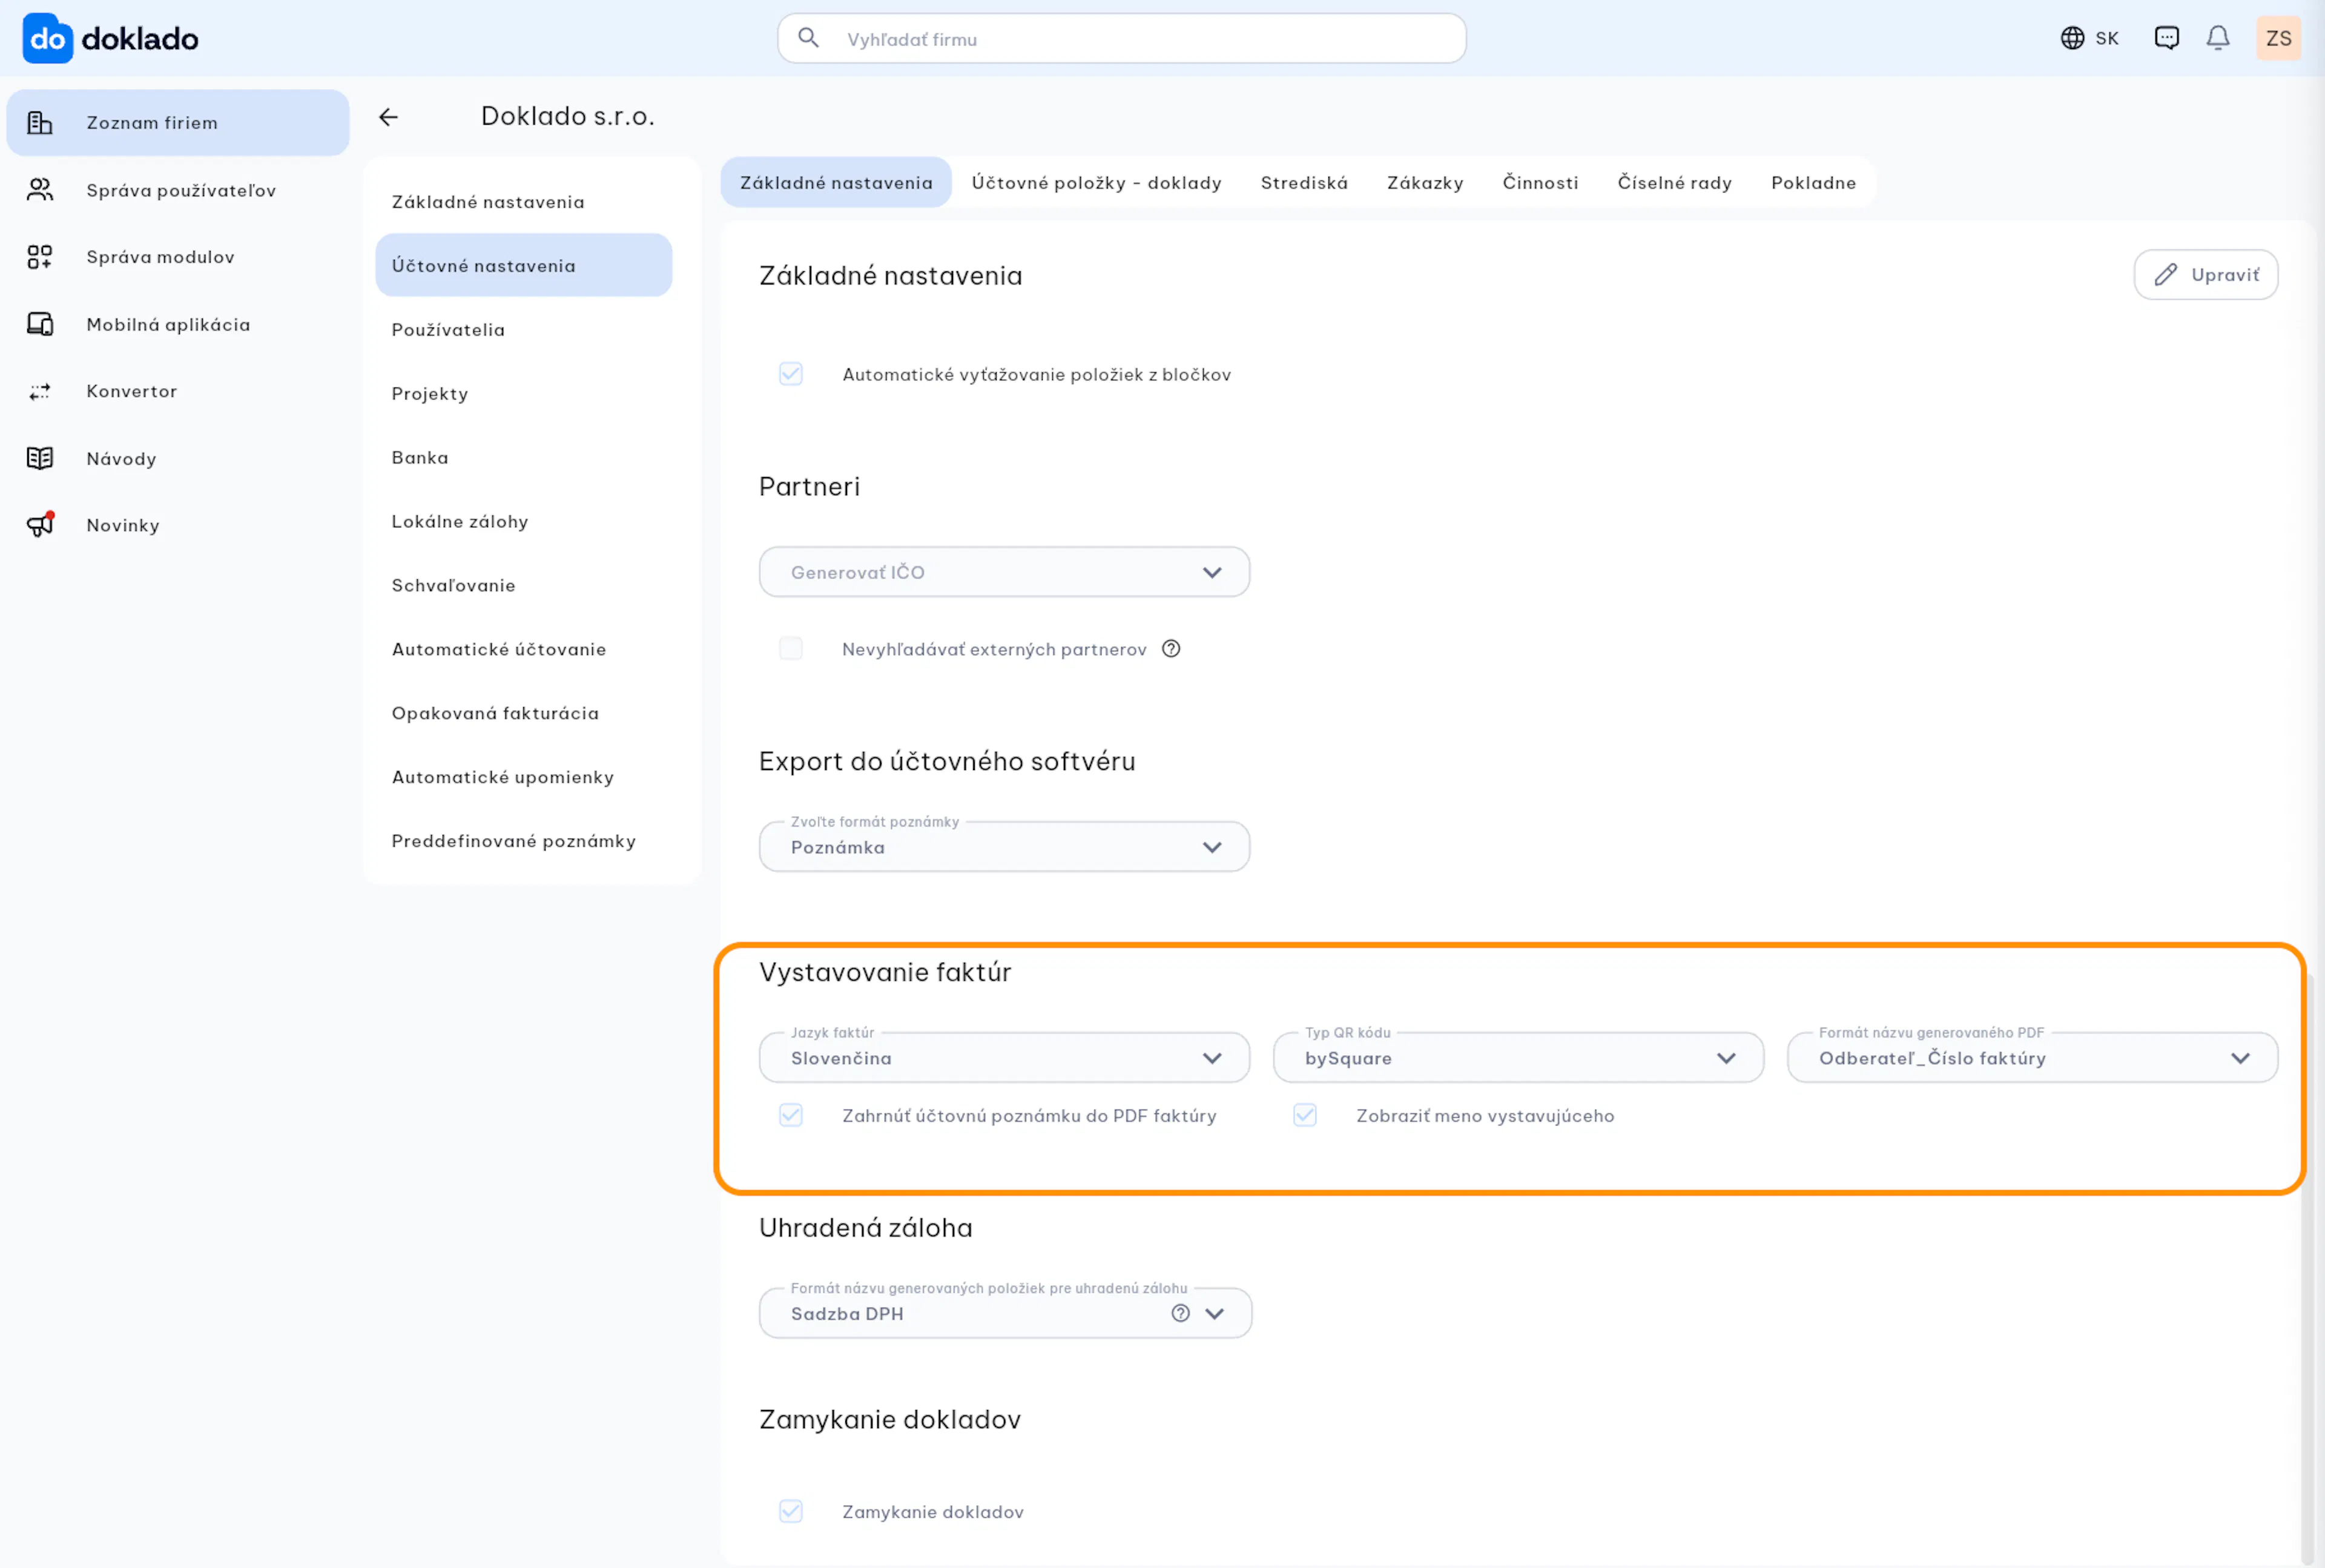Open the Formát názvu generovaného PDF dropdown

click(x=2032, y=1058)
